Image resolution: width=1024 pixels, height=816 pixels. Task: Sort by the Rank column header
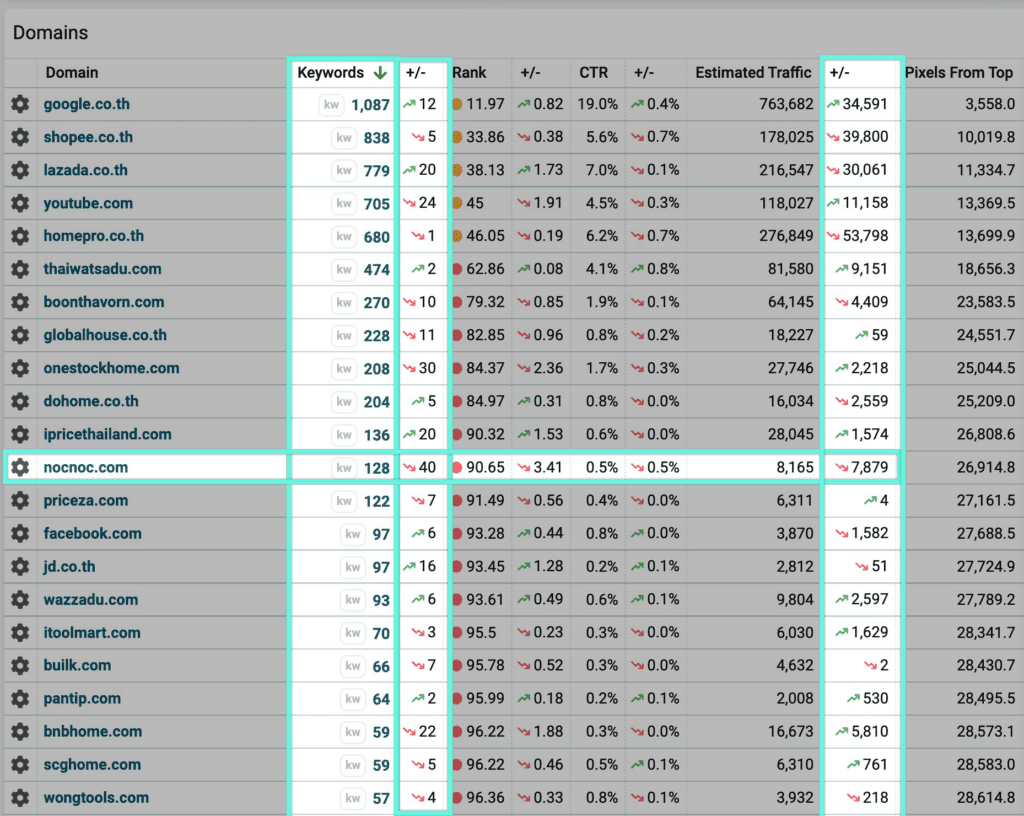pos(469,72)
